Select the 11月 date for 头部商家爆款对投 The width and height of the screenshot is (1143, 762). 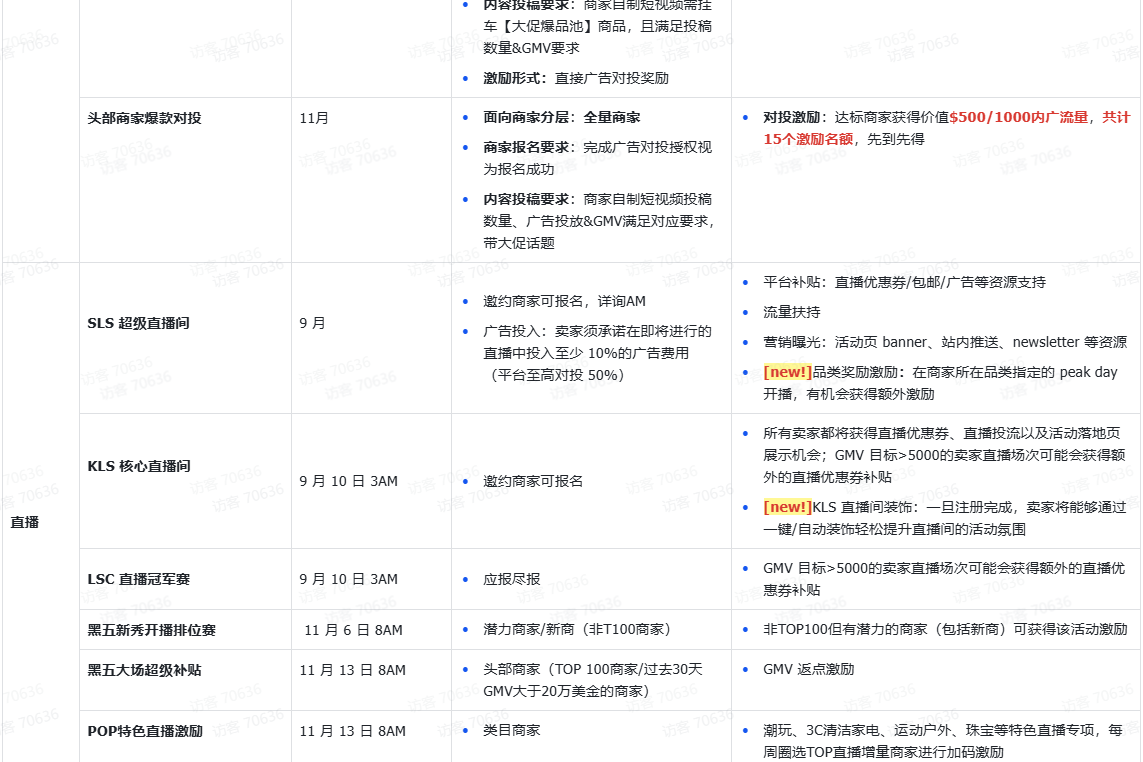click(x=314, y=118)
